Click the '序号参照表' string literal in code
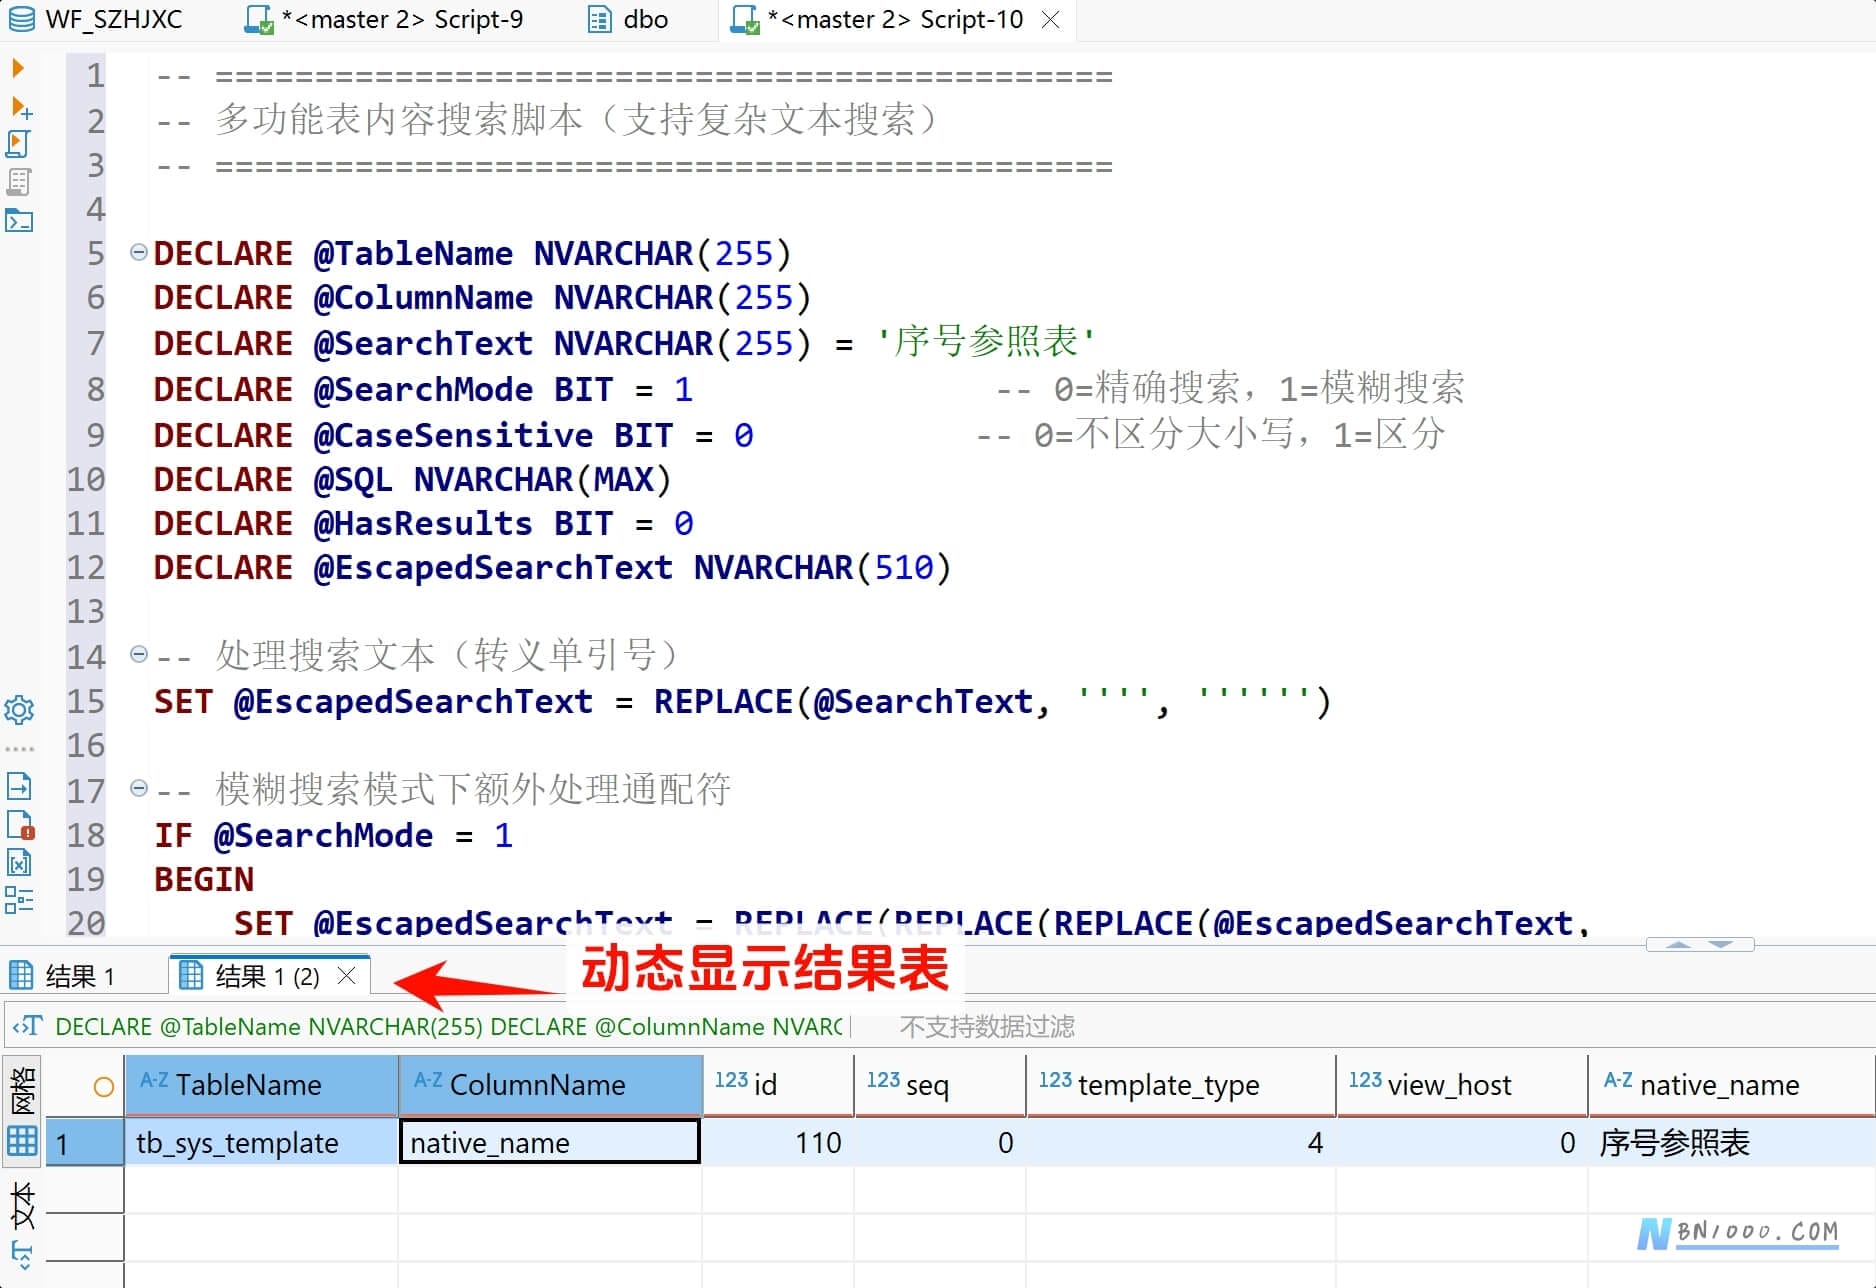This screenshot has width=1876, height=1288. click(986, 342)
